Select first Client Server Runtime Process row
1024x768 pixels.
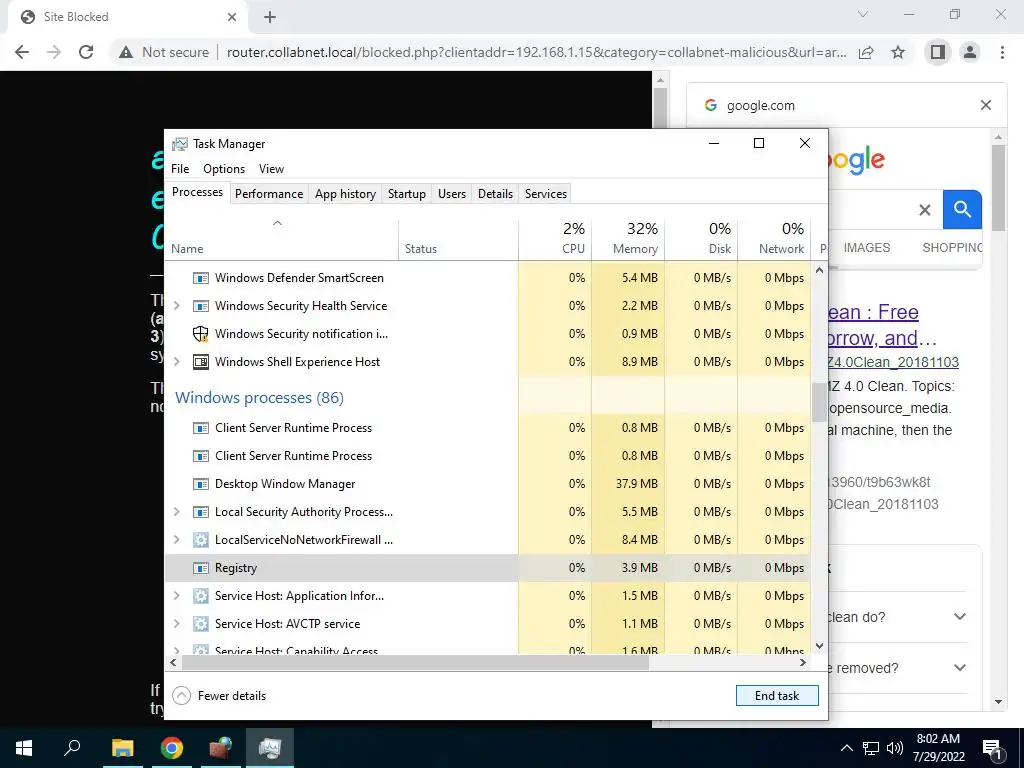[x=488, y=428]
